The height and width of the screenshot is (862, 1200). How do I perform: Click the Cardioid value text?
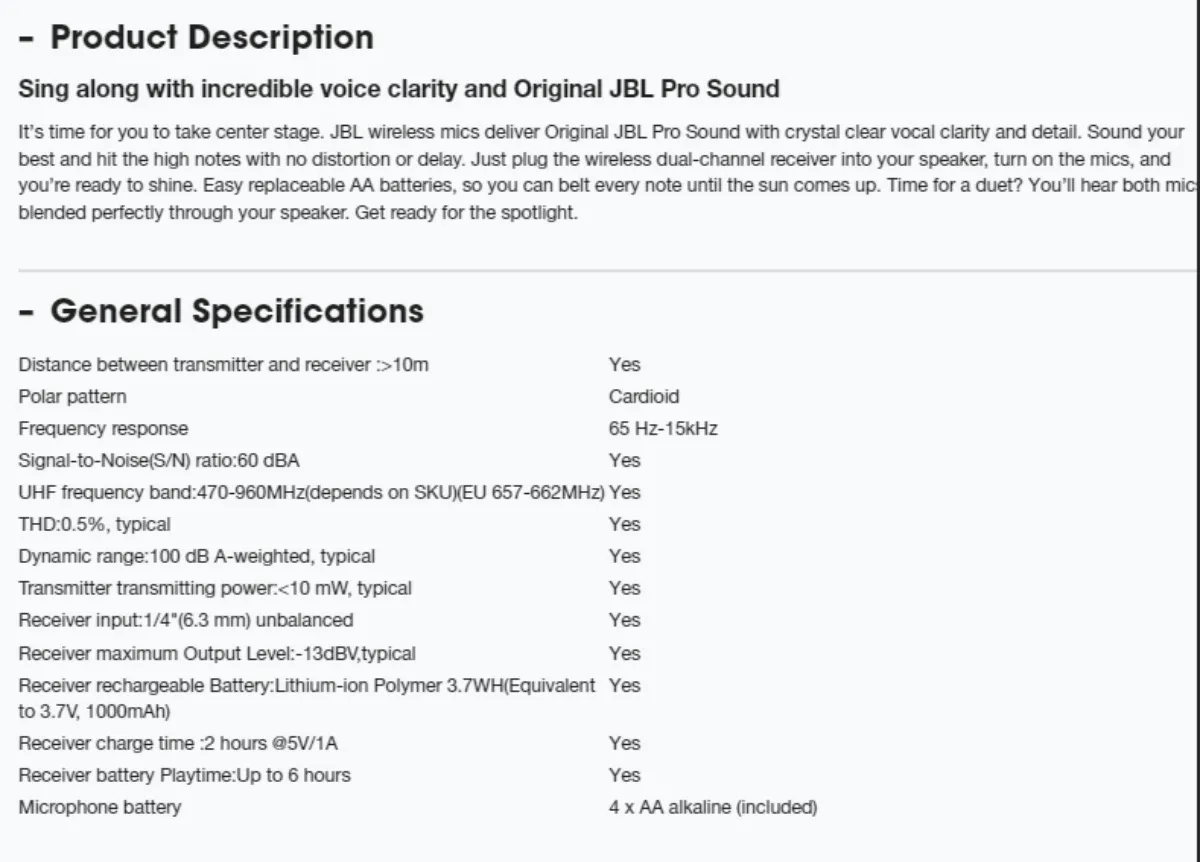coord(644,397)
